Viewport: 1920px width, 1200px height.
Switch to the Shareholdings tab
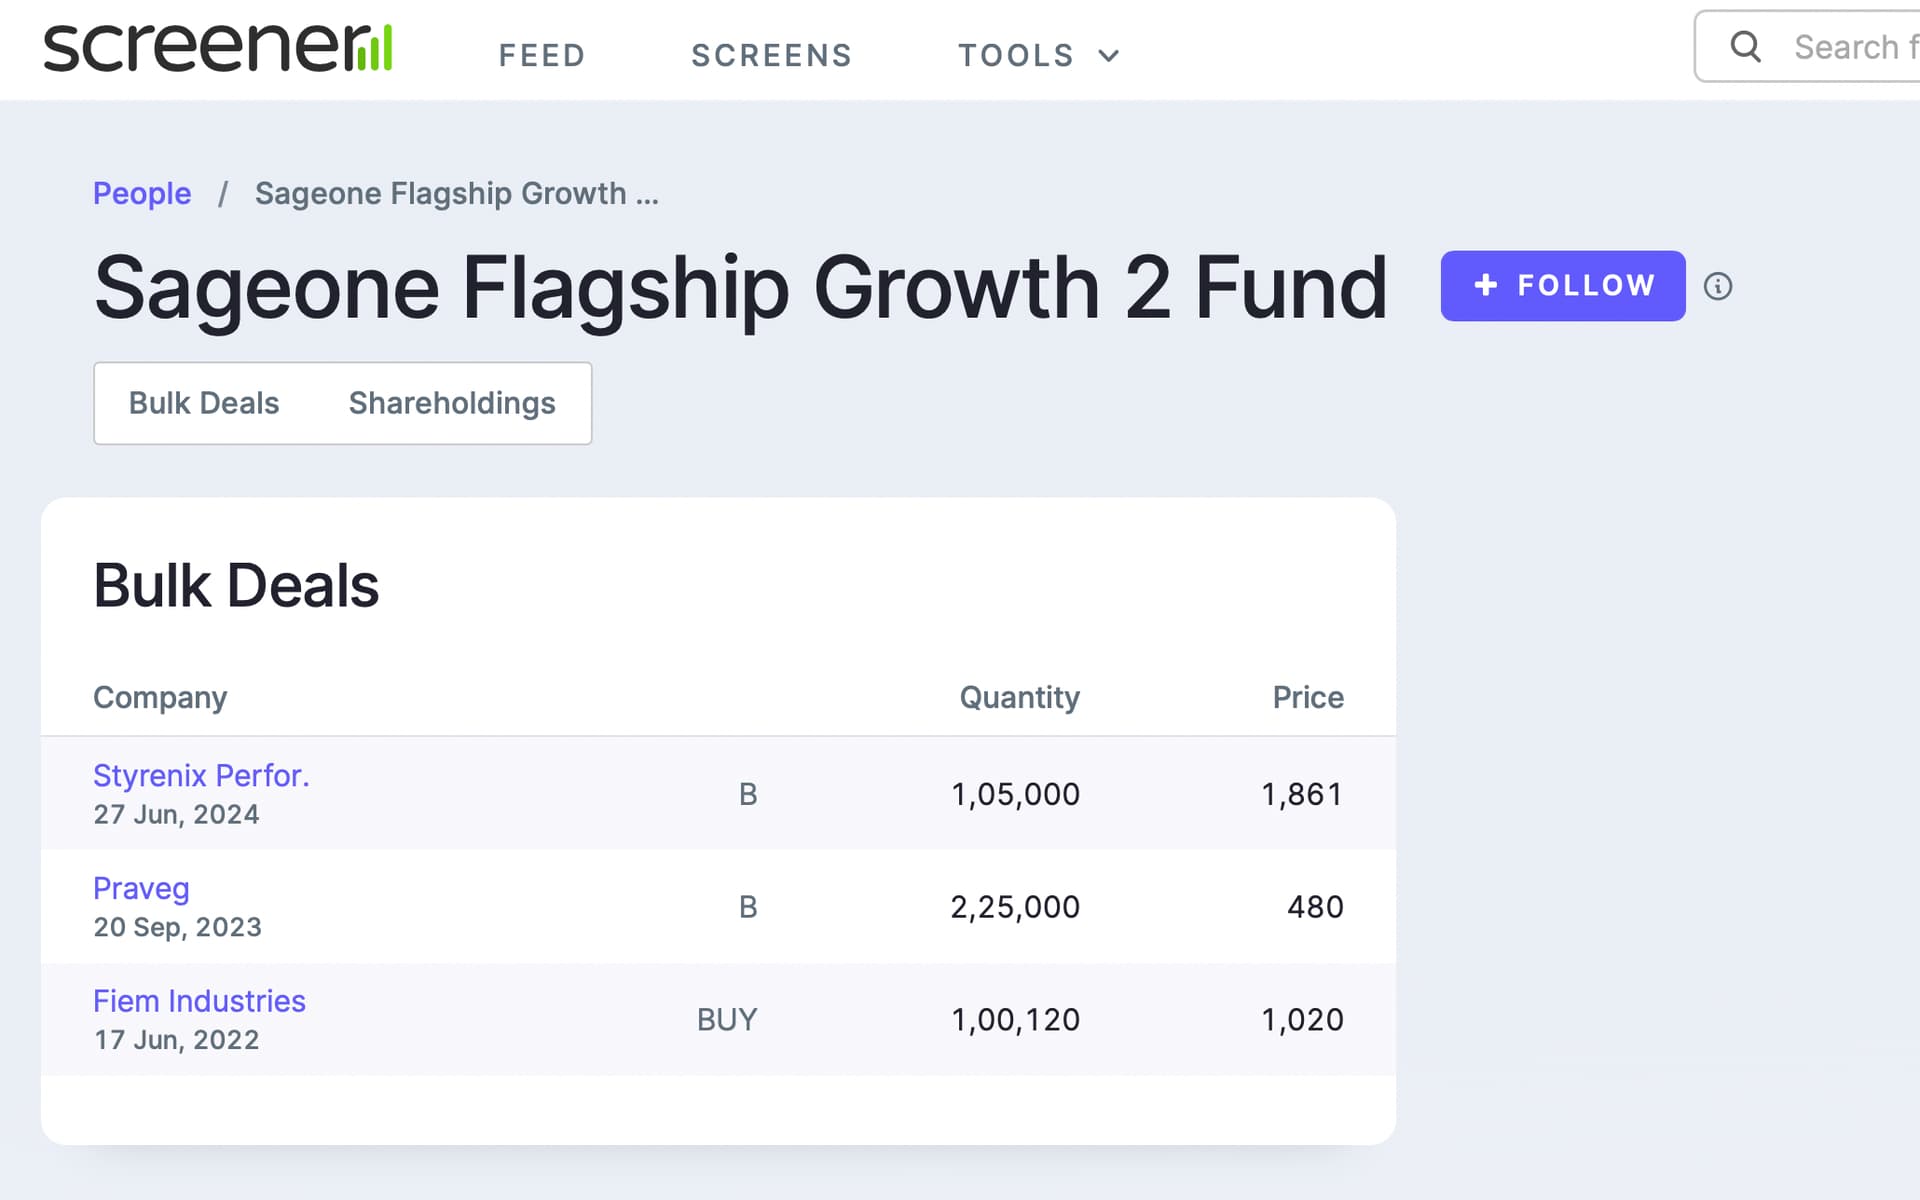[x=452, y=403]
